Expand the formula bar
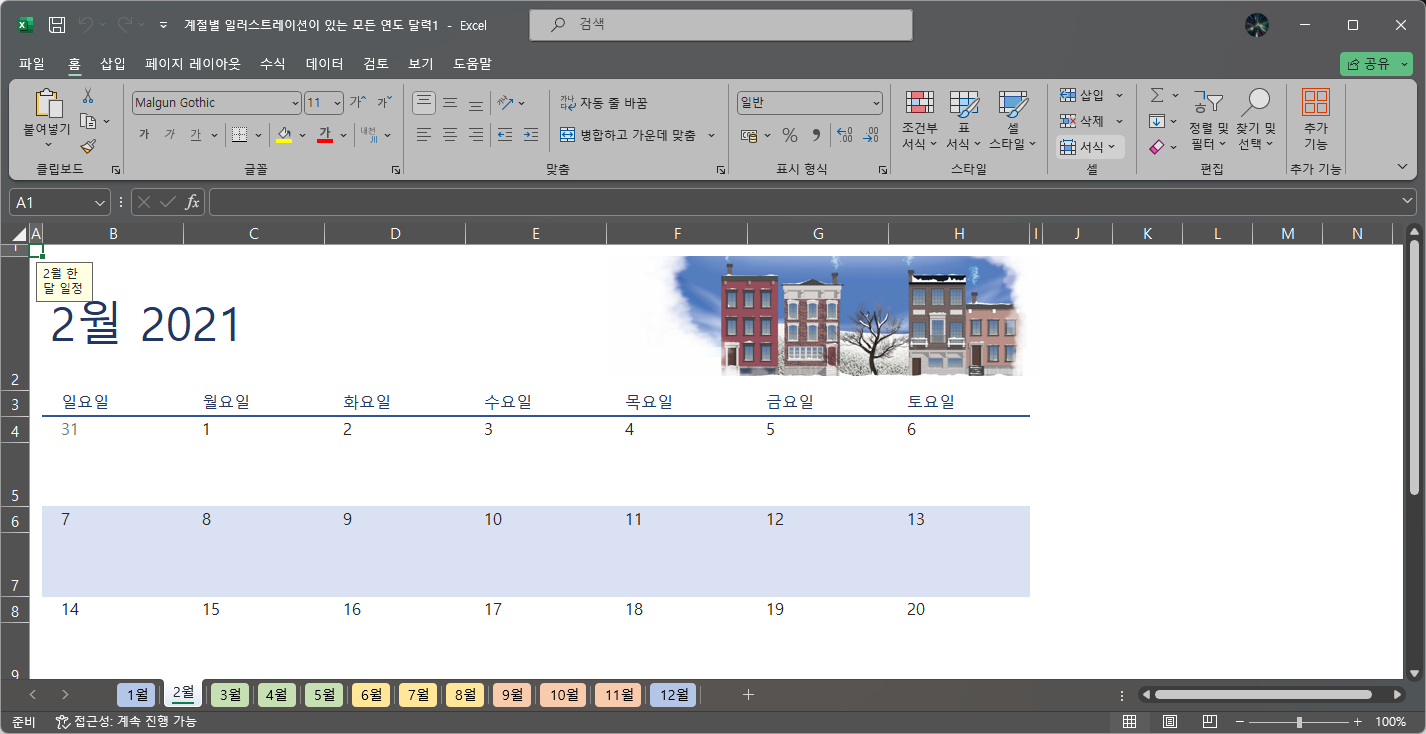 pos(1407,202)
